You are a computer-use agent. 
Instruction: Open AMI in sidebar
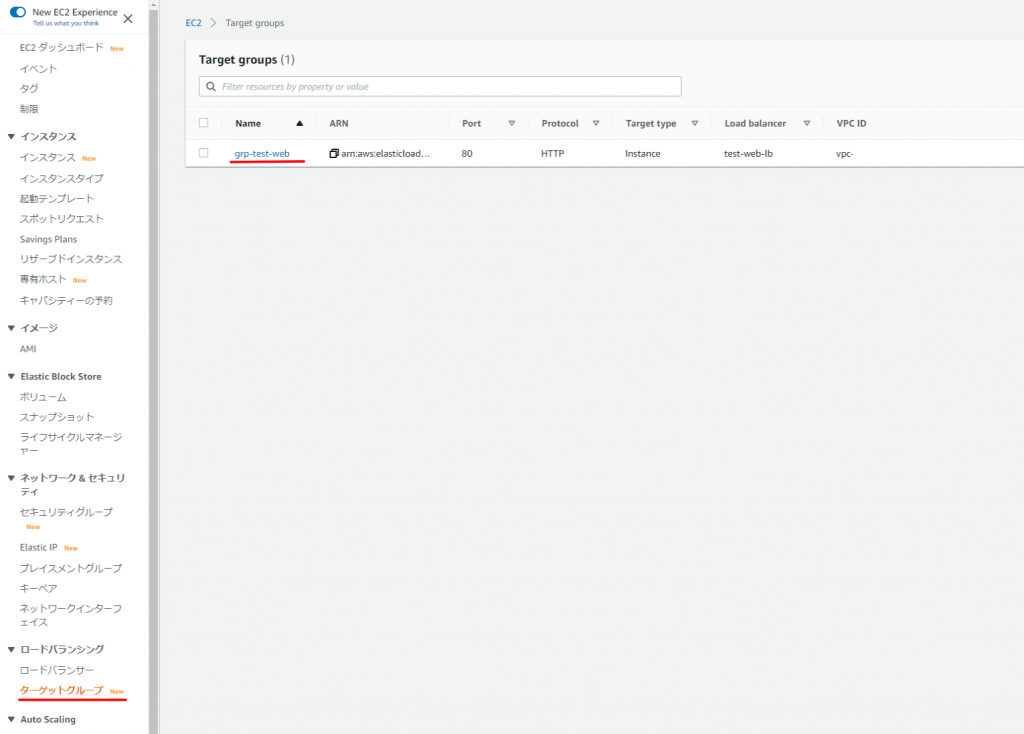click(x=28, y=349)
